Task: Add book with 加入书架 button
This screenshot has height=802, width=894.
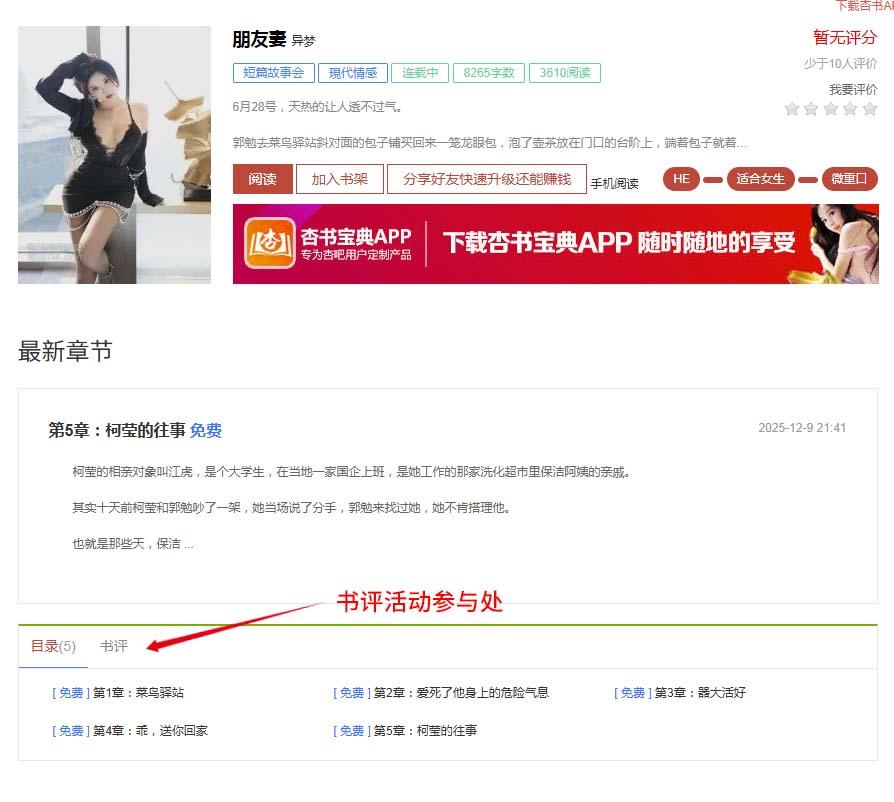Action: pyautogui.click(x=339, y=179)
